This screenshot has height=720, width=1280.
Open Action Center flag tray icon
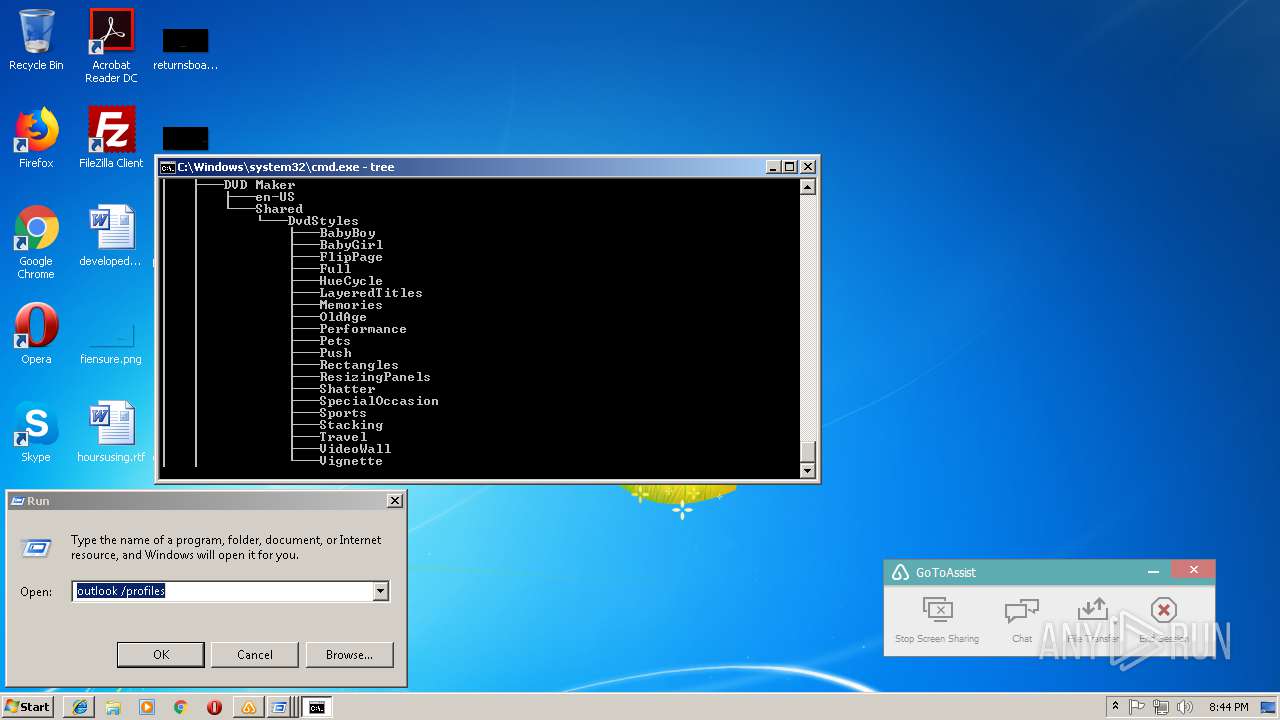pyautogui.click(x=1137, y=707)
